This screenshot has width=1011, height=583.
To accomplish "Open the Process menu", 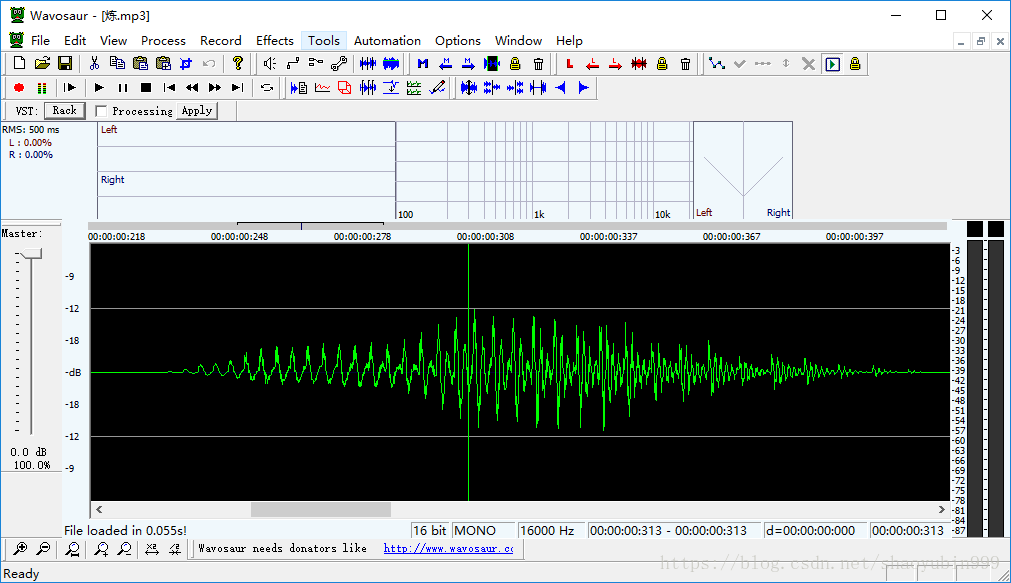I will coord(163,41).
